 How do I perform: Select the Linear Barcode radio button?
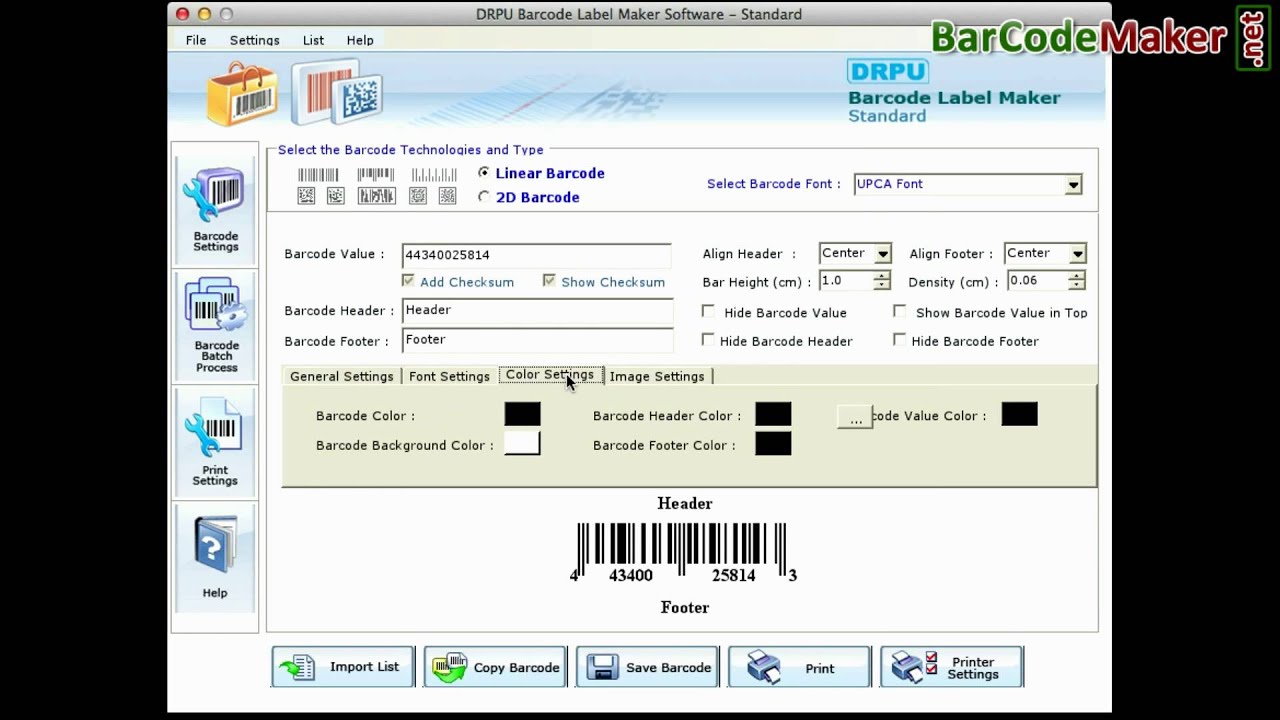[484, 173]
